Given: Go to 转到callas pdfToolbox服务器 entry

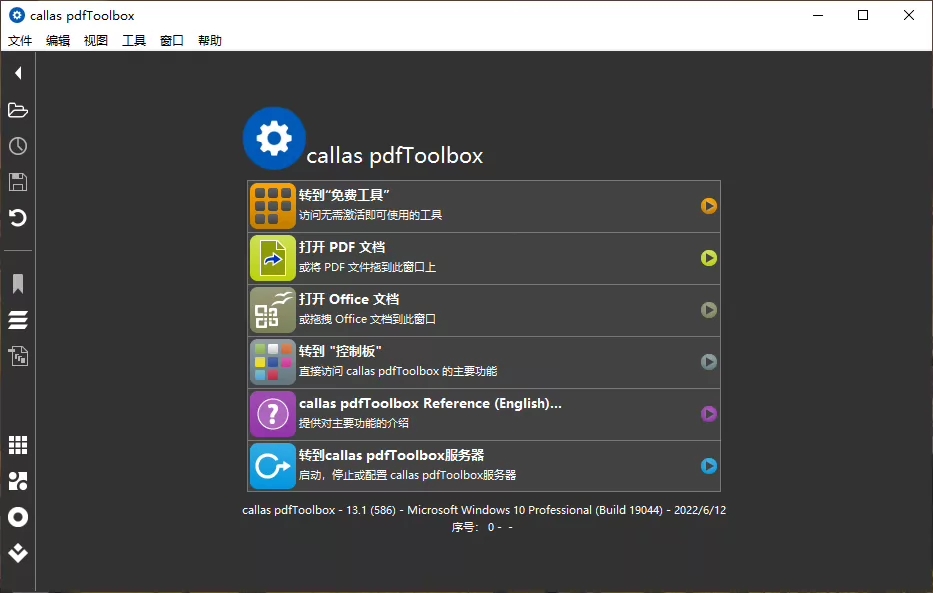Looking at the screenshot, I should [484, 466].
